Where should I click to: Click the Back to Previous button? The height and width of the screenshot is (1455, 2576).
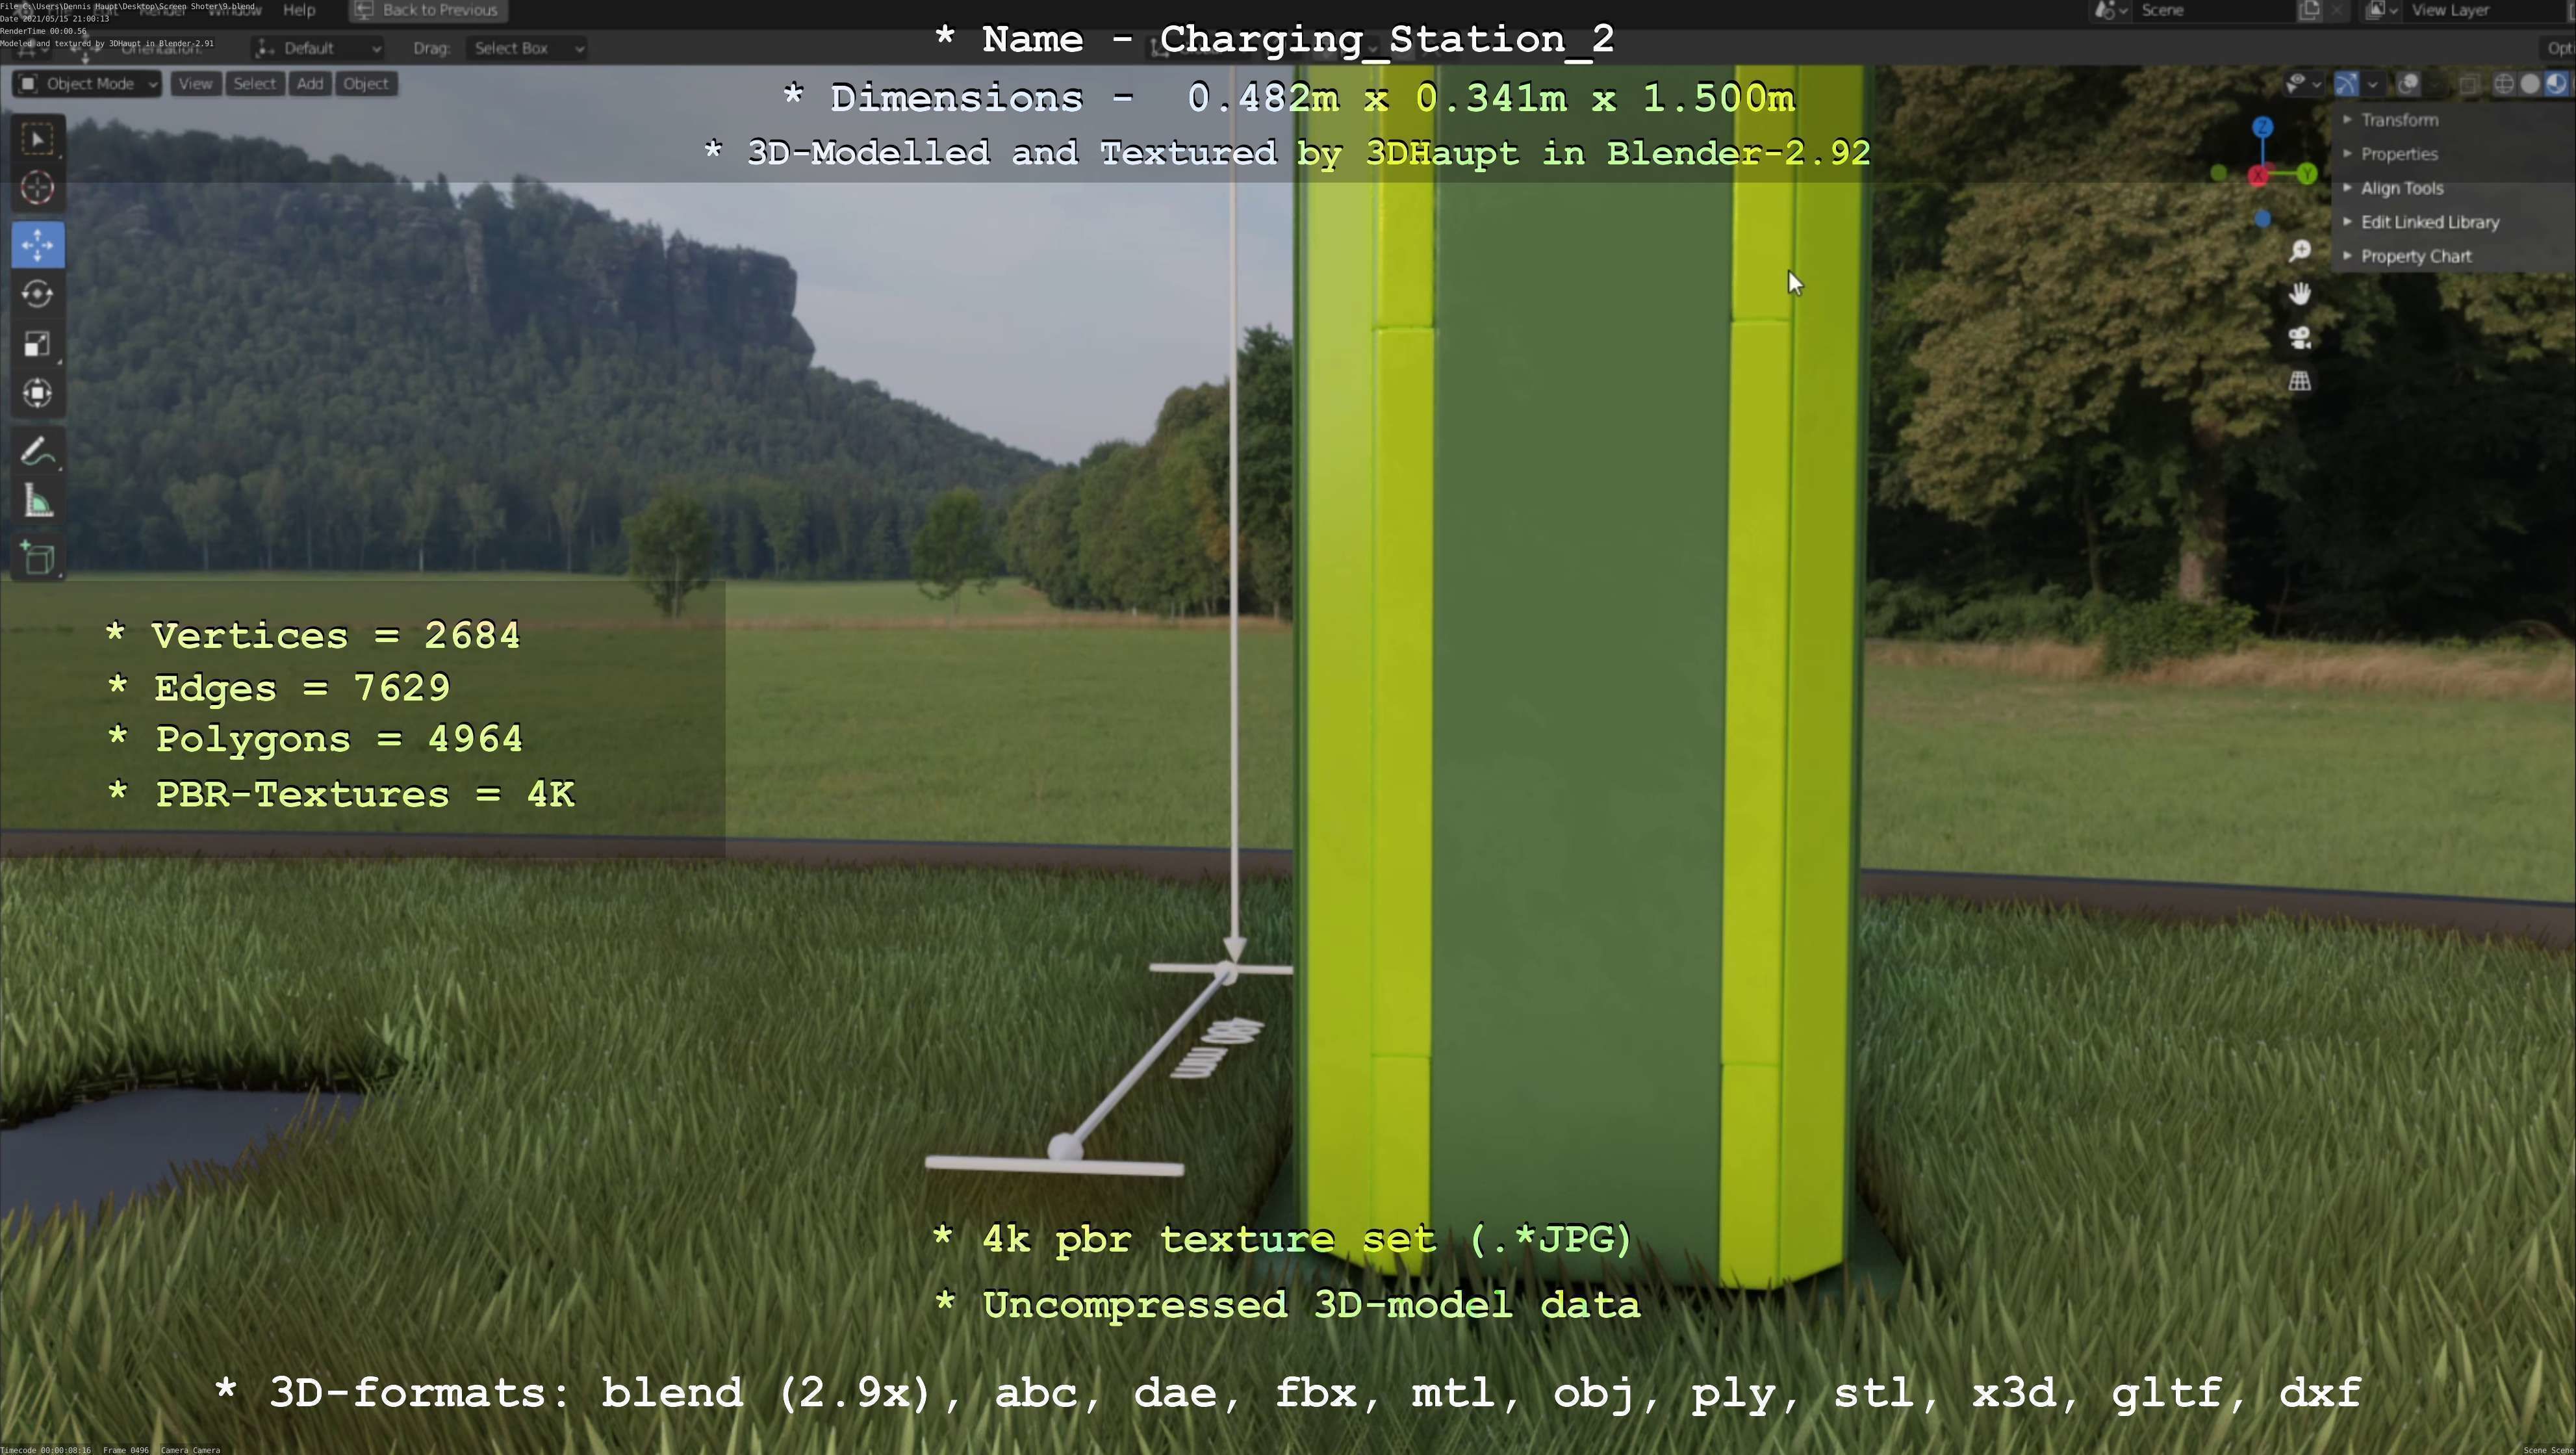428,10
